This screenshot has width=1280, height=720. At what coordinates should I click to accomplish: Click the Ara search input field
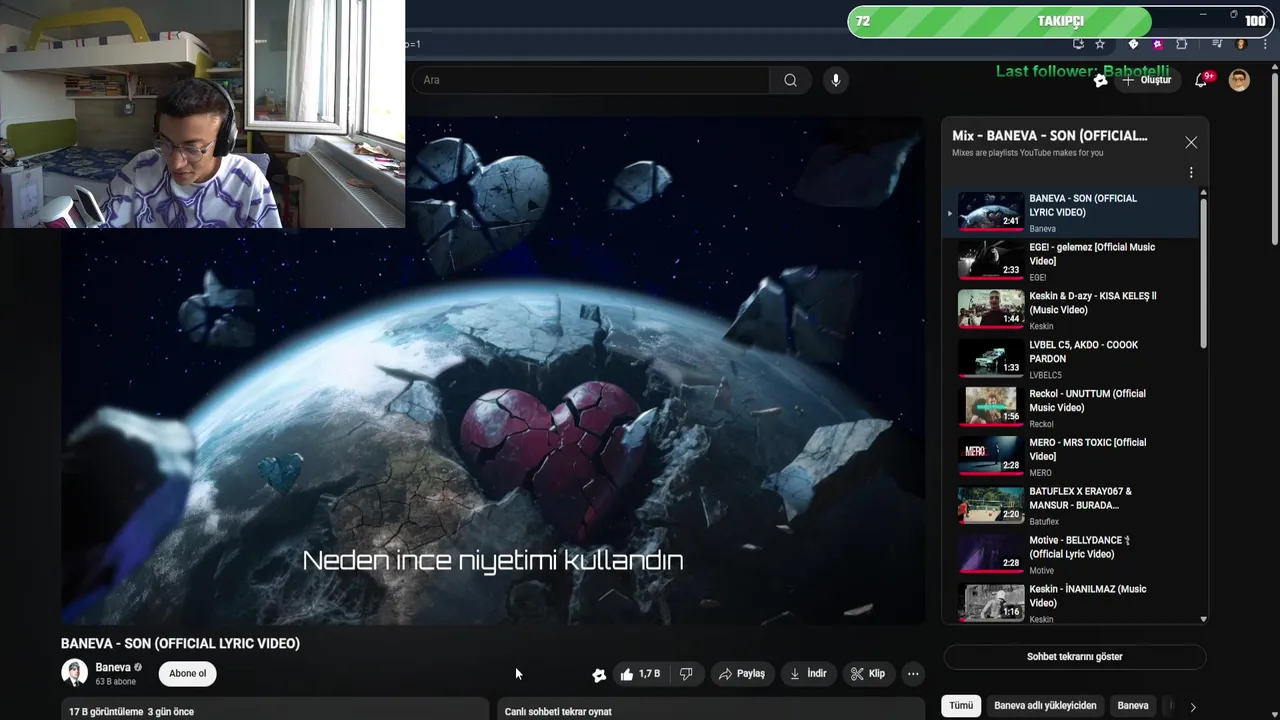(x=591, y=80)
